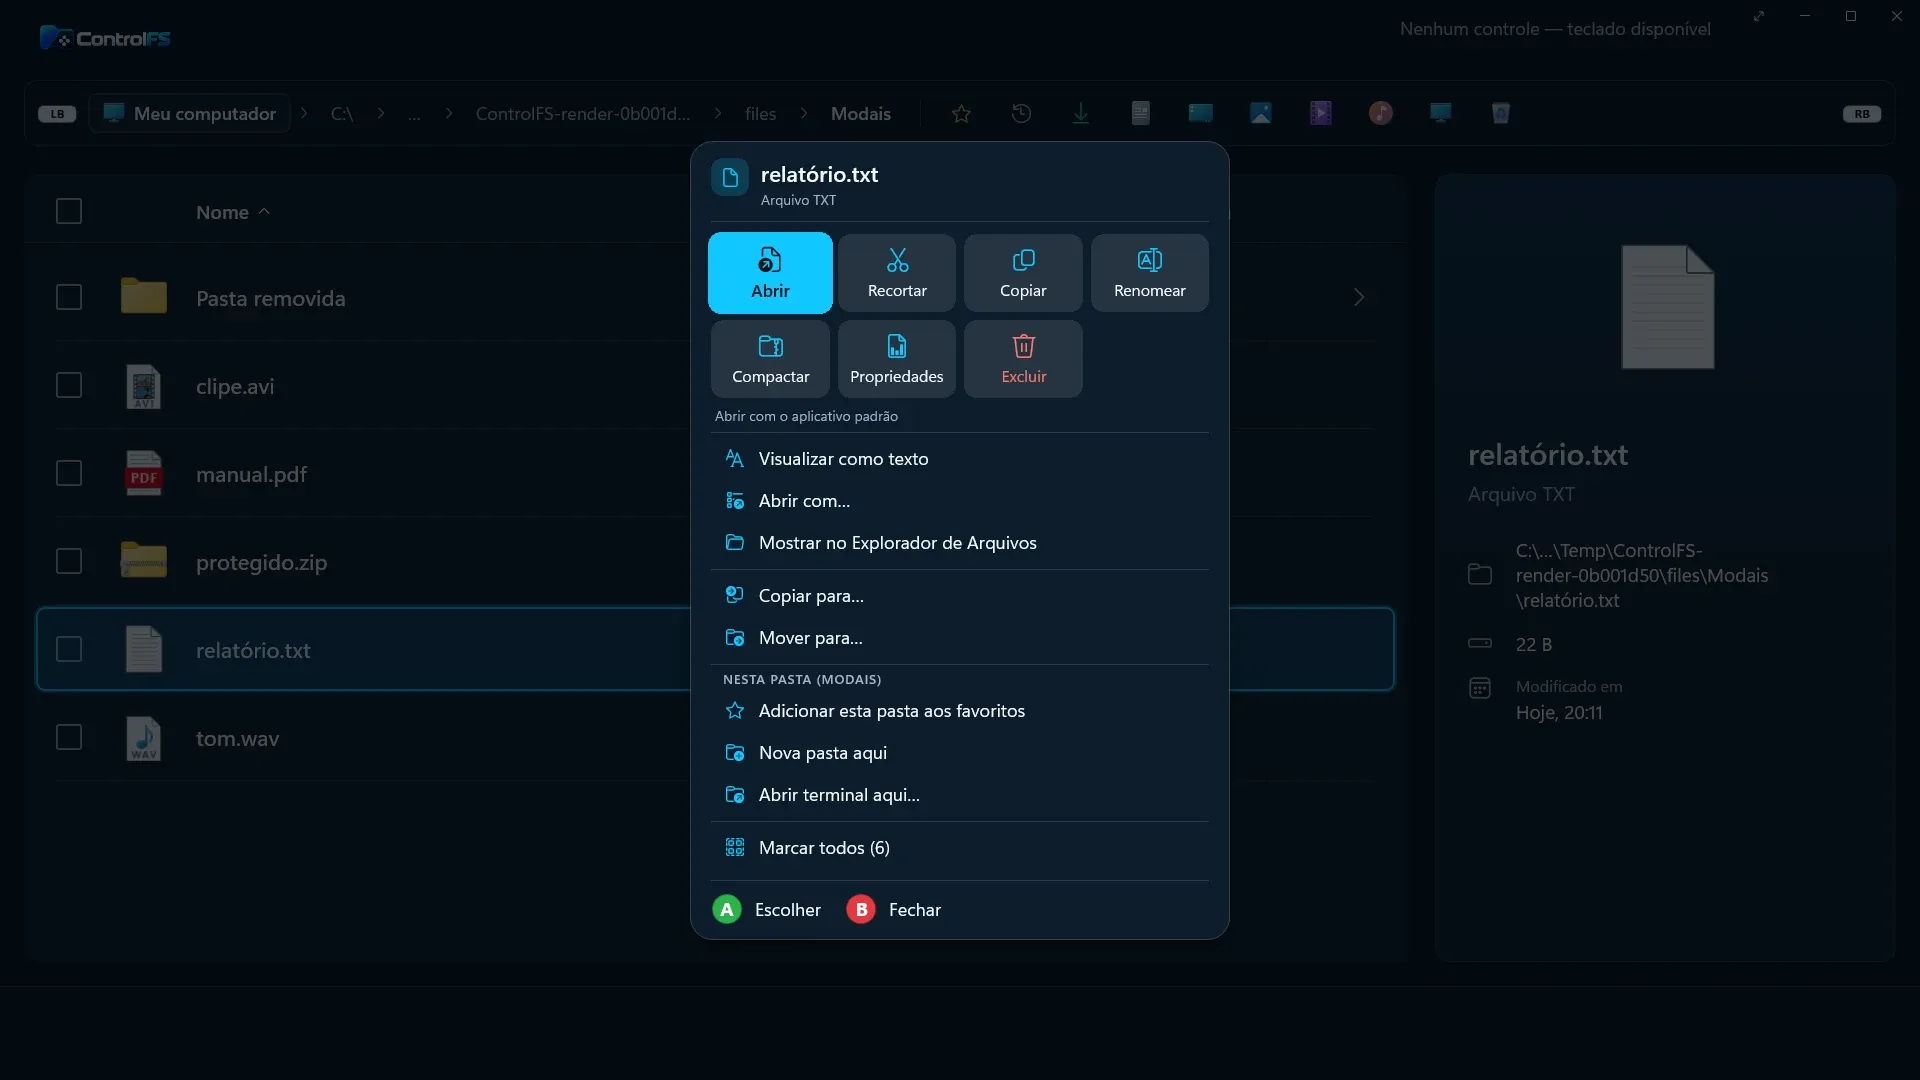The height and width of the screenshot is (1080, 1920).
Task: Check the box for relatório.txt
Action: pyautogui.click(x=69, y=650)
